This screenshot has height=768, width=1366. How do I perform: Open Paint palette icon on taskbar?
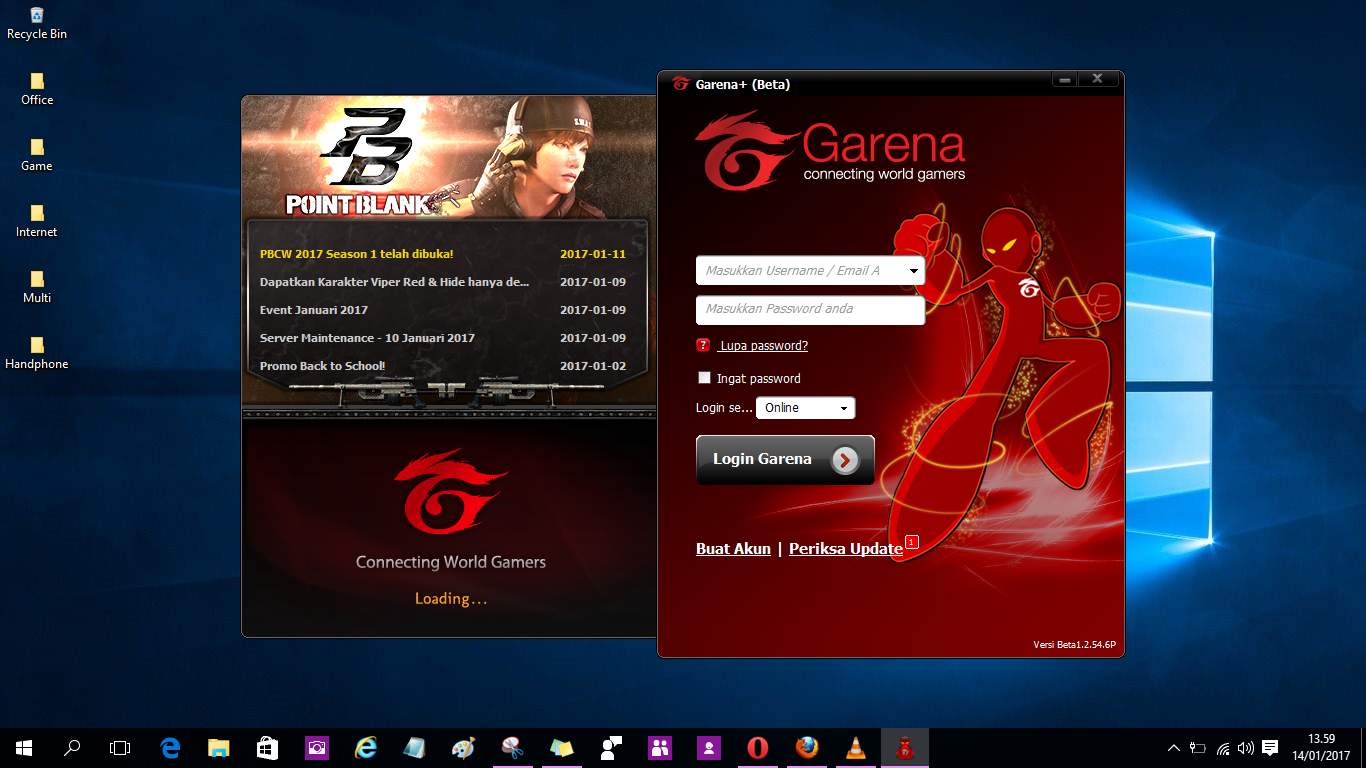[463, 747]
